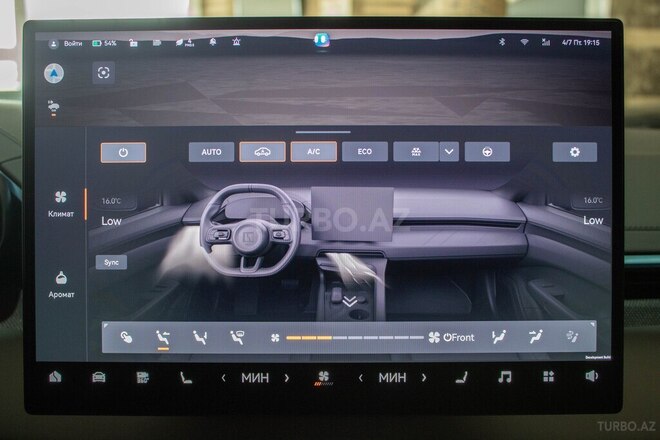This screenshot has width=660, height=440.
Task: Turn off Front climate zone
Action: pos(459,337)
